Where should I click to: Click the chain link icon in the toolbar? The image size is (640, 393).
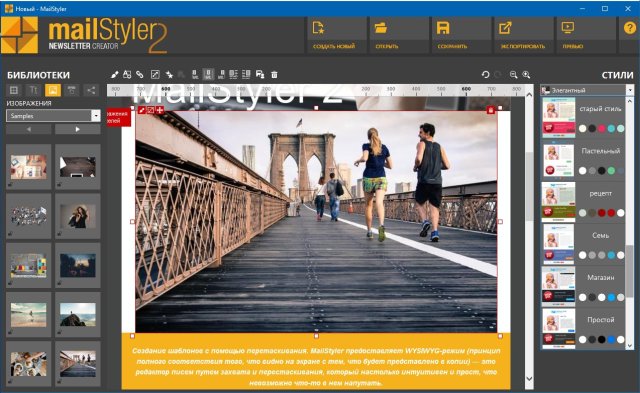coord(140,74)
